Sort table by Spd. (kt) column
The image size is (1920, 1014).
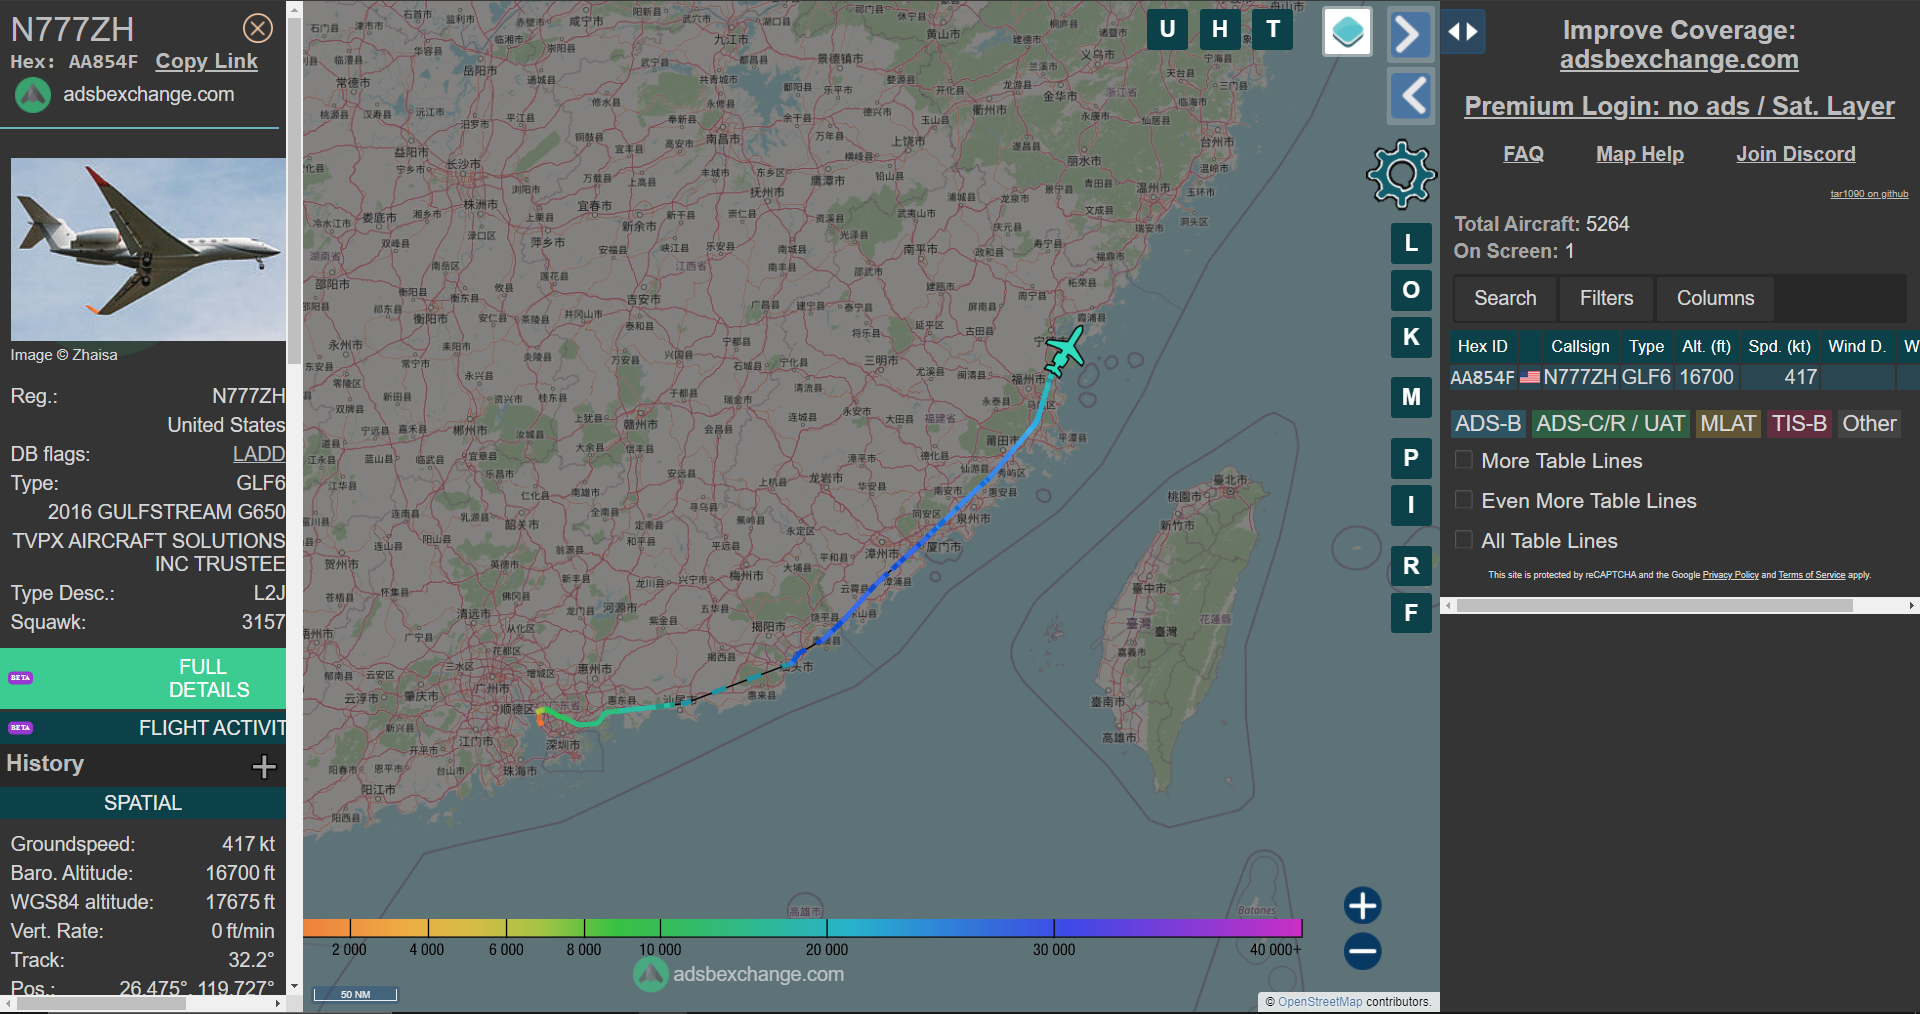tap(1779, 346)
